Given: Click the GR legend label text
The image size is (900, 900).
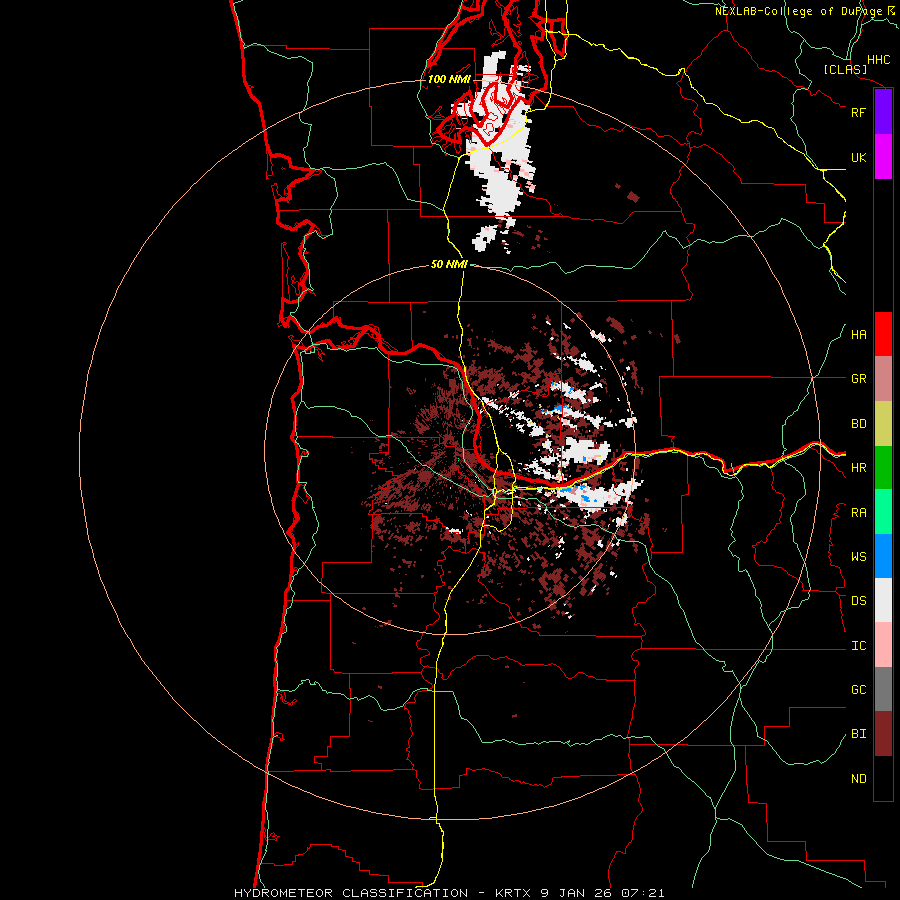Looking at the screenshot, I should pos(859,379).
